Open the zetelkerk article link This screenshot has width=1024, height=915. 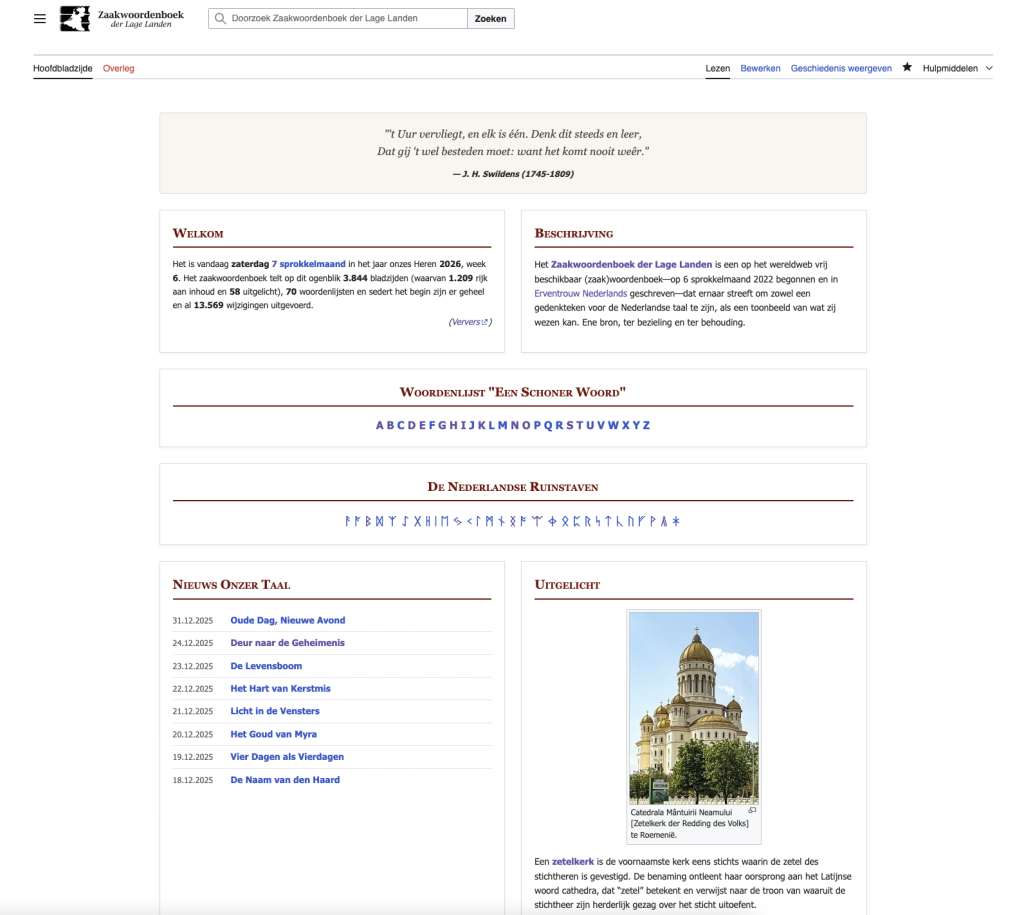[573, 861]
